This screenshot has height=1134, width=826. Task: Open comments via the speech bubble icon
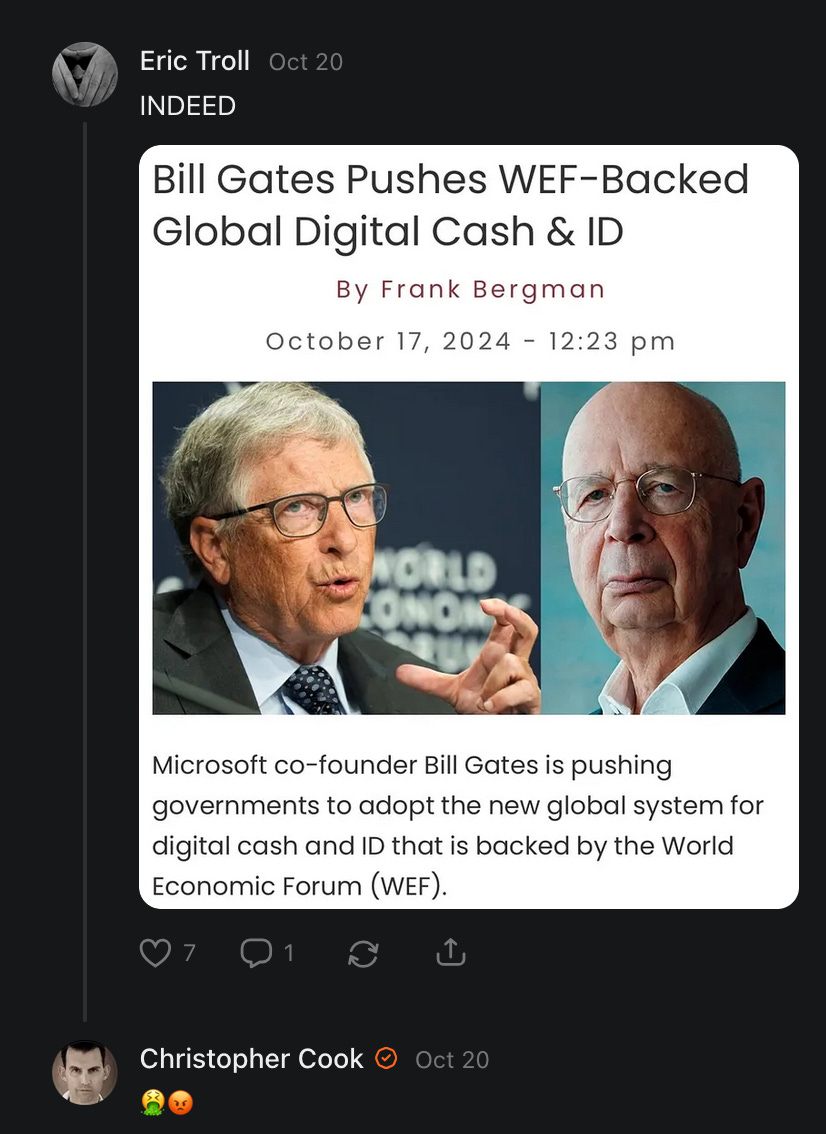click(x=256, y=952)
